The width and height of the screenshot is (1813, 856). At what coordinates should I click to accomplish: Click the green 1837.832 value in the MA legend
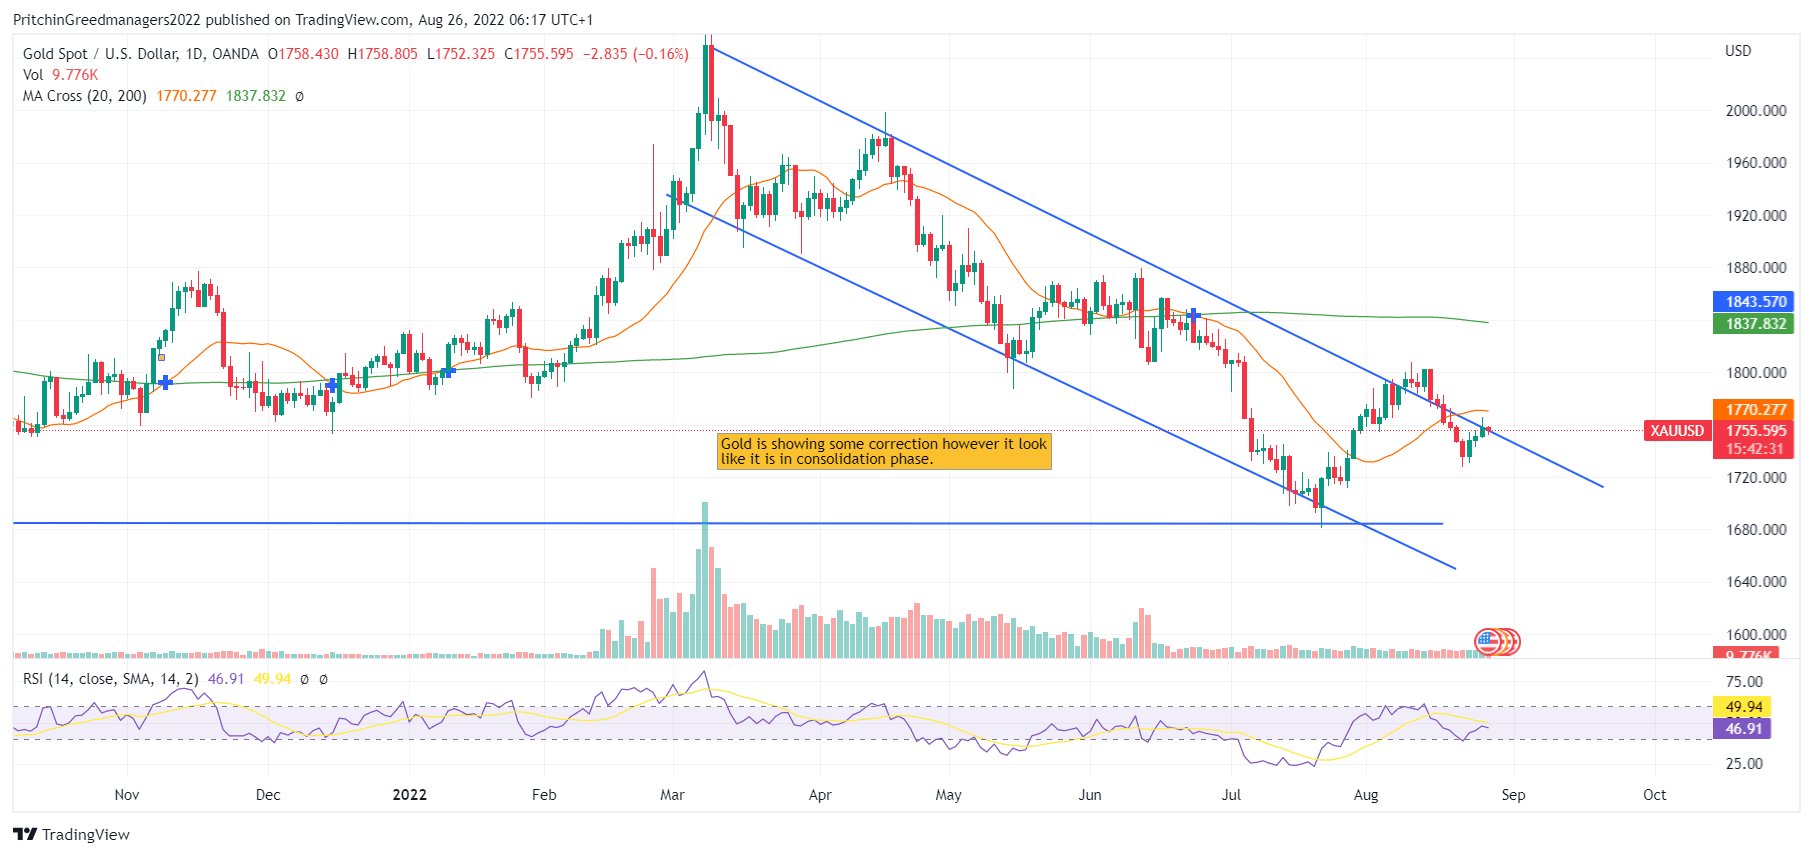click(x=256, y=96)
